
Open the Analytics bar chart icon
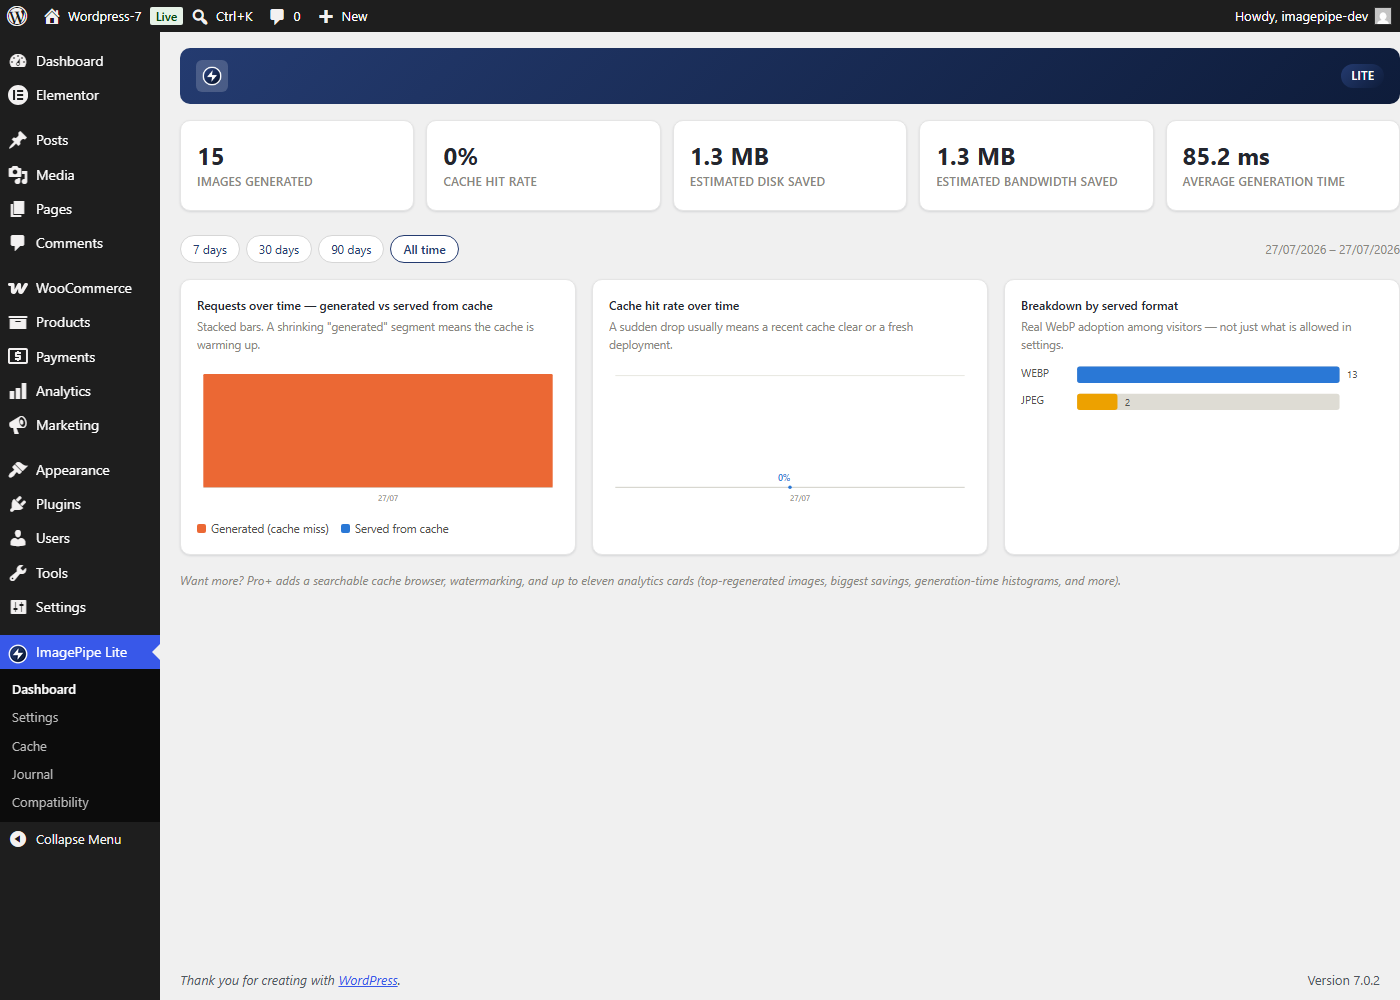click(x=18, y=391)
